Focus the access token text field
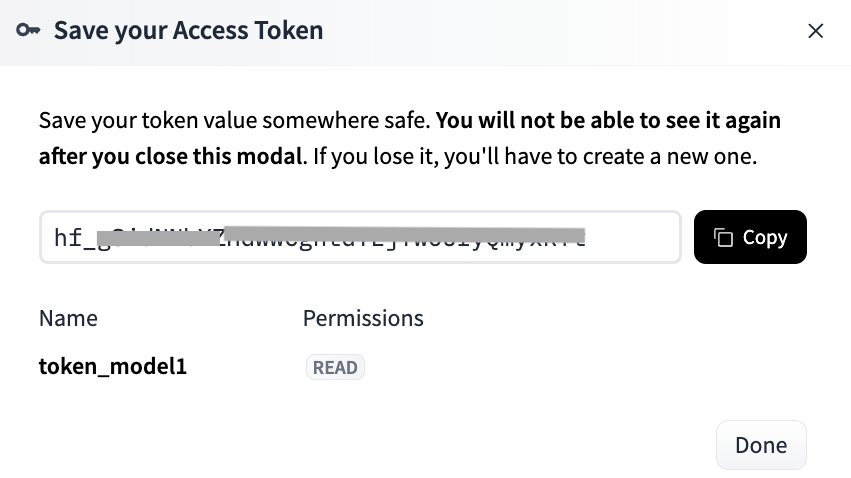Image resolution: width=851 pixels, height=478 pixels. pos(360,237)
